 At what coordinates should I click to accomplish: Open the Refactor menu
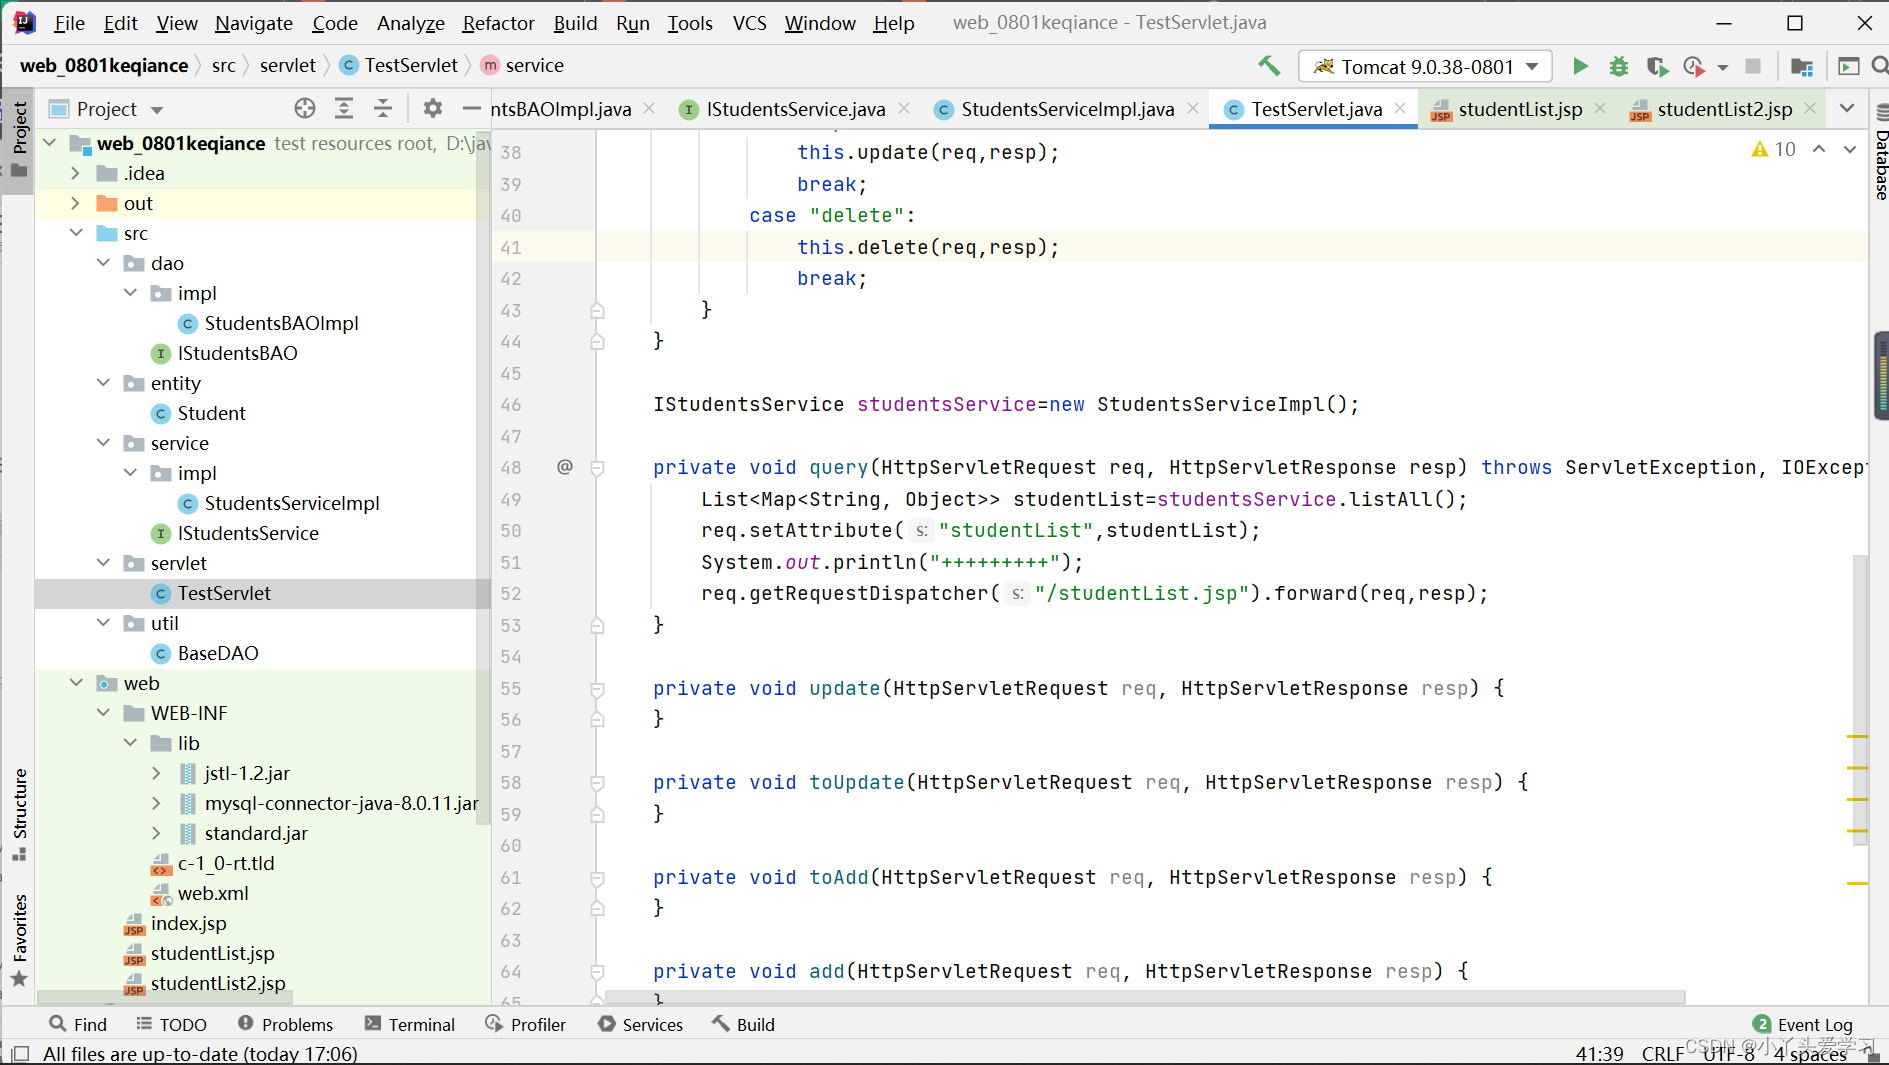click(x=498, y=23)
